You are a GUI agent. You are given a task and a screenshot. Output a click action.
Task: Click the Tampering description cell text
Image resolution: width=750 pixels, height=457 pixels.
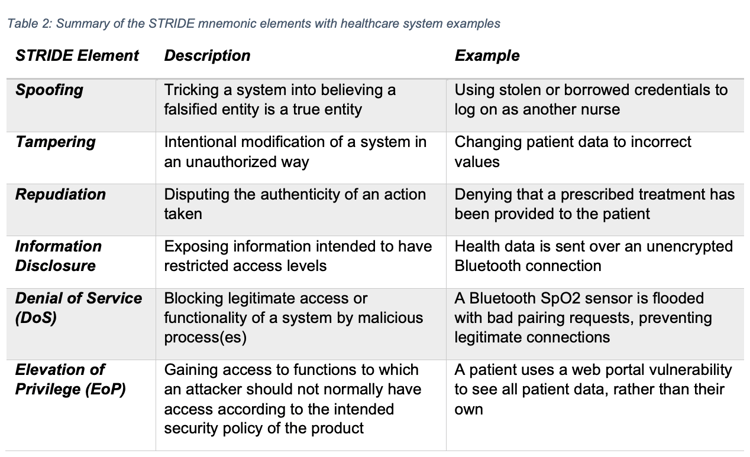pyautogui.click(x=295, y=152)
